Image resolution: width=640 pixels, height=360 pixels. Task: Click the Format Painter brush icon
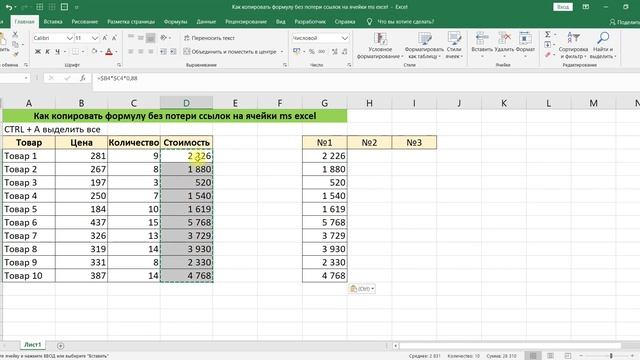point(16,54)
